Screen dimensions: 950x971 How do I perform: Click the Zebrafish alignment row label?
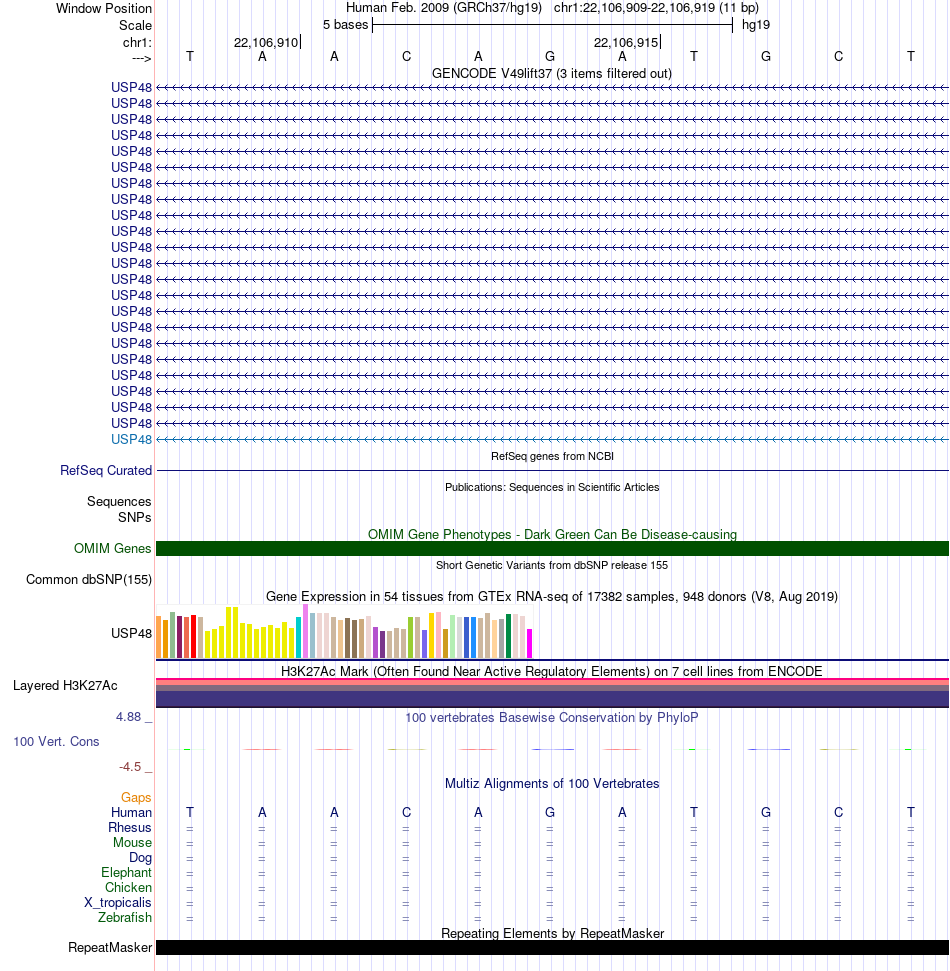124,917
